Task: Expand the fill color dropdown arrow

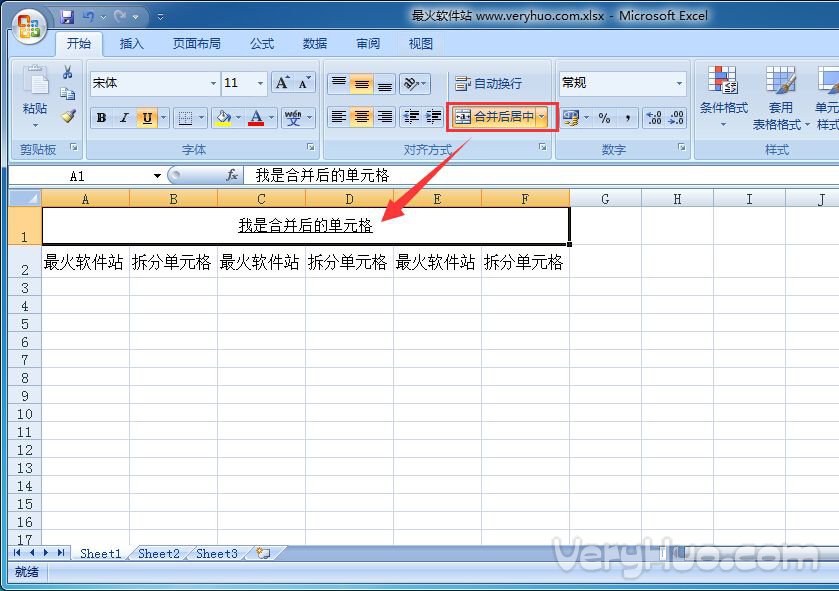Action: tap(238, 118)
